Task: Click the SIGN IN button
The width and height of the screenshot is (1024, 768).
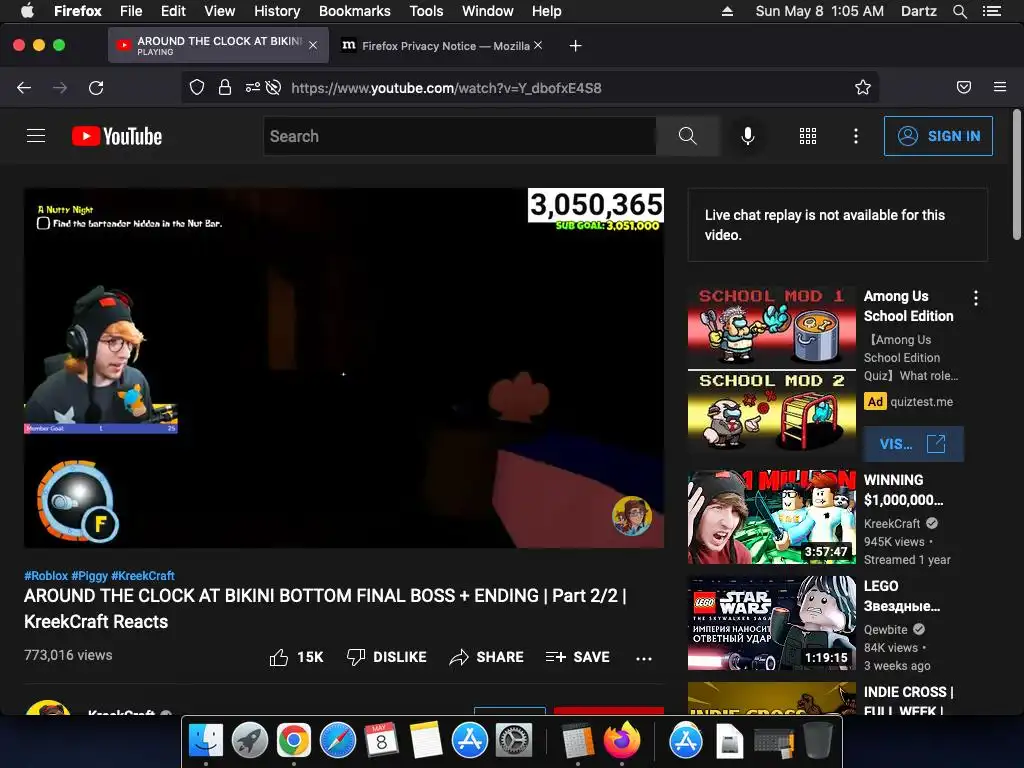Action: 938,136
